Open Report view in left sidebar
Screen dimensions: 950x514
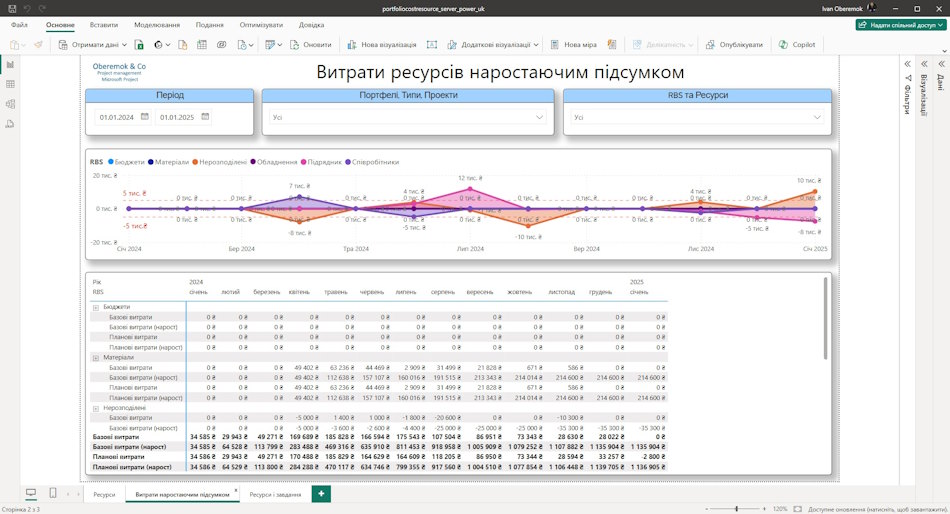10,64
